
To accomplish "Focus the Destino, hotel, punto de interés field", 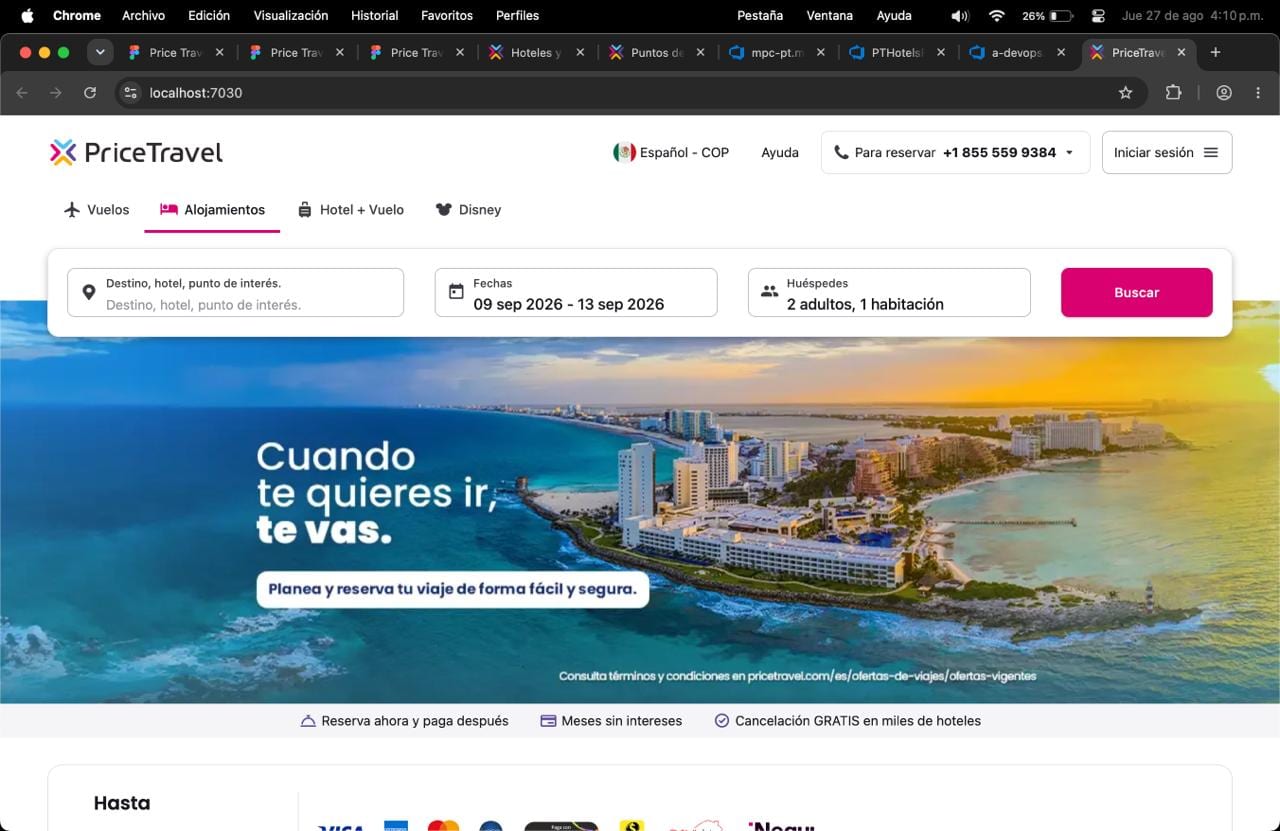I will point(235,292).
